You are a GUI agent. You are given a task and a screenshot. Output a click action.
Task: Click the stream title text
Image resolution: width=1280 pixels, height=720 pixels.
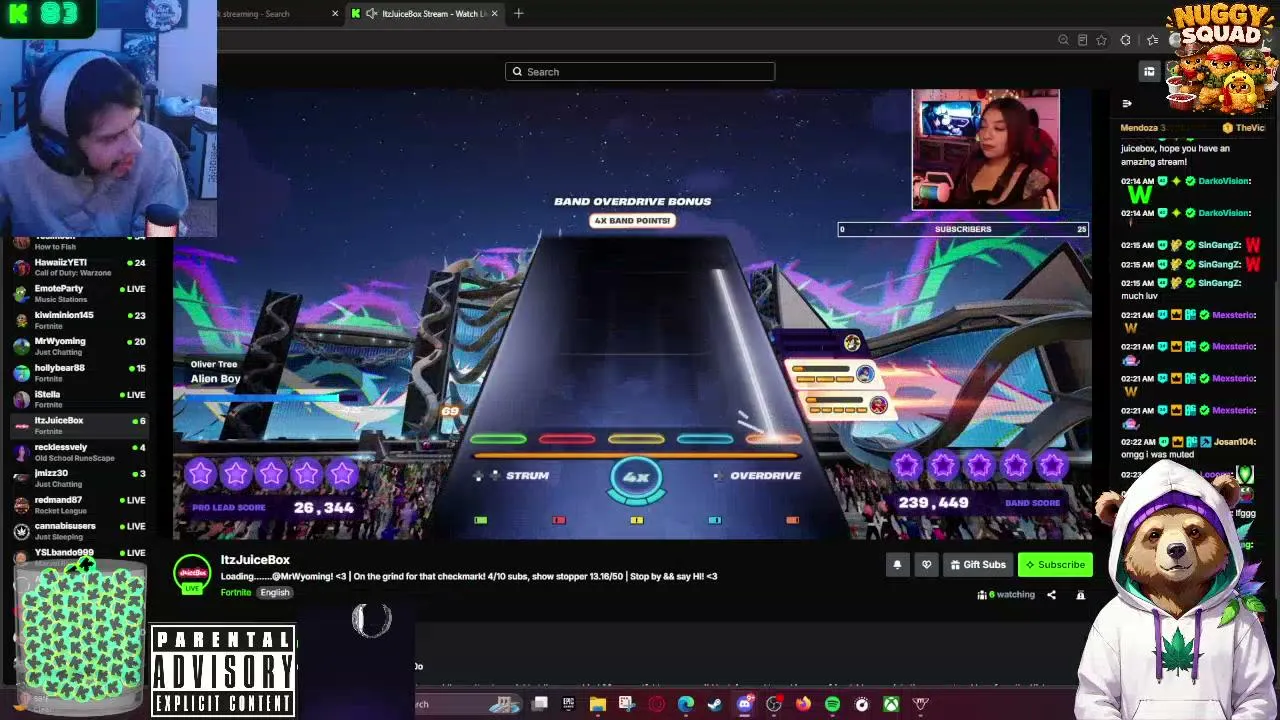tap(469, 576)
